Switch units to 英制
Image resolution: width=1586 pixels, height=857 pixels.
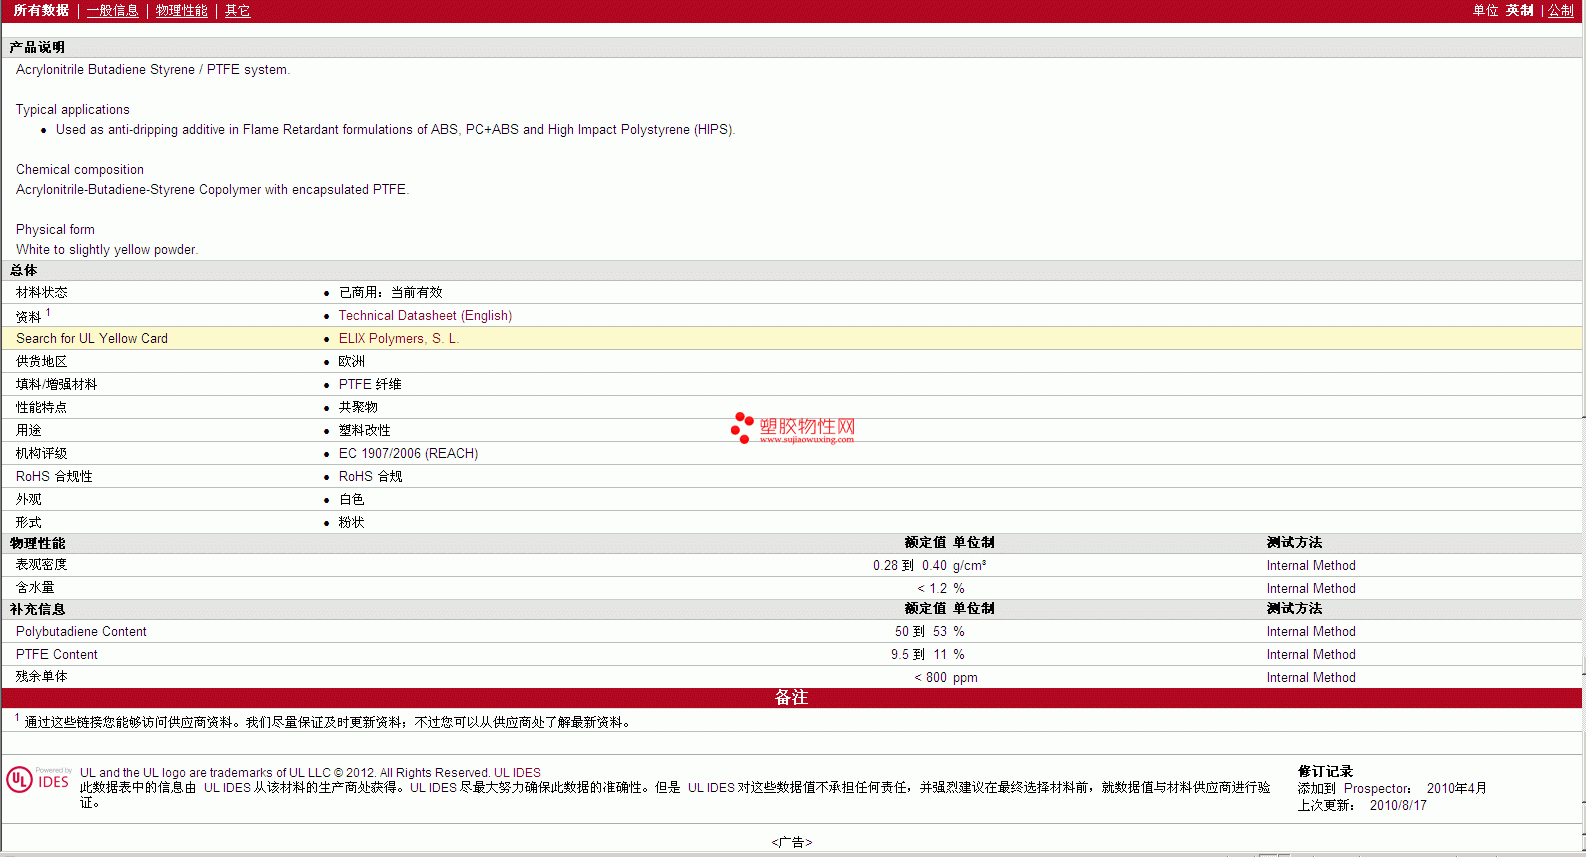[1519, 10]
